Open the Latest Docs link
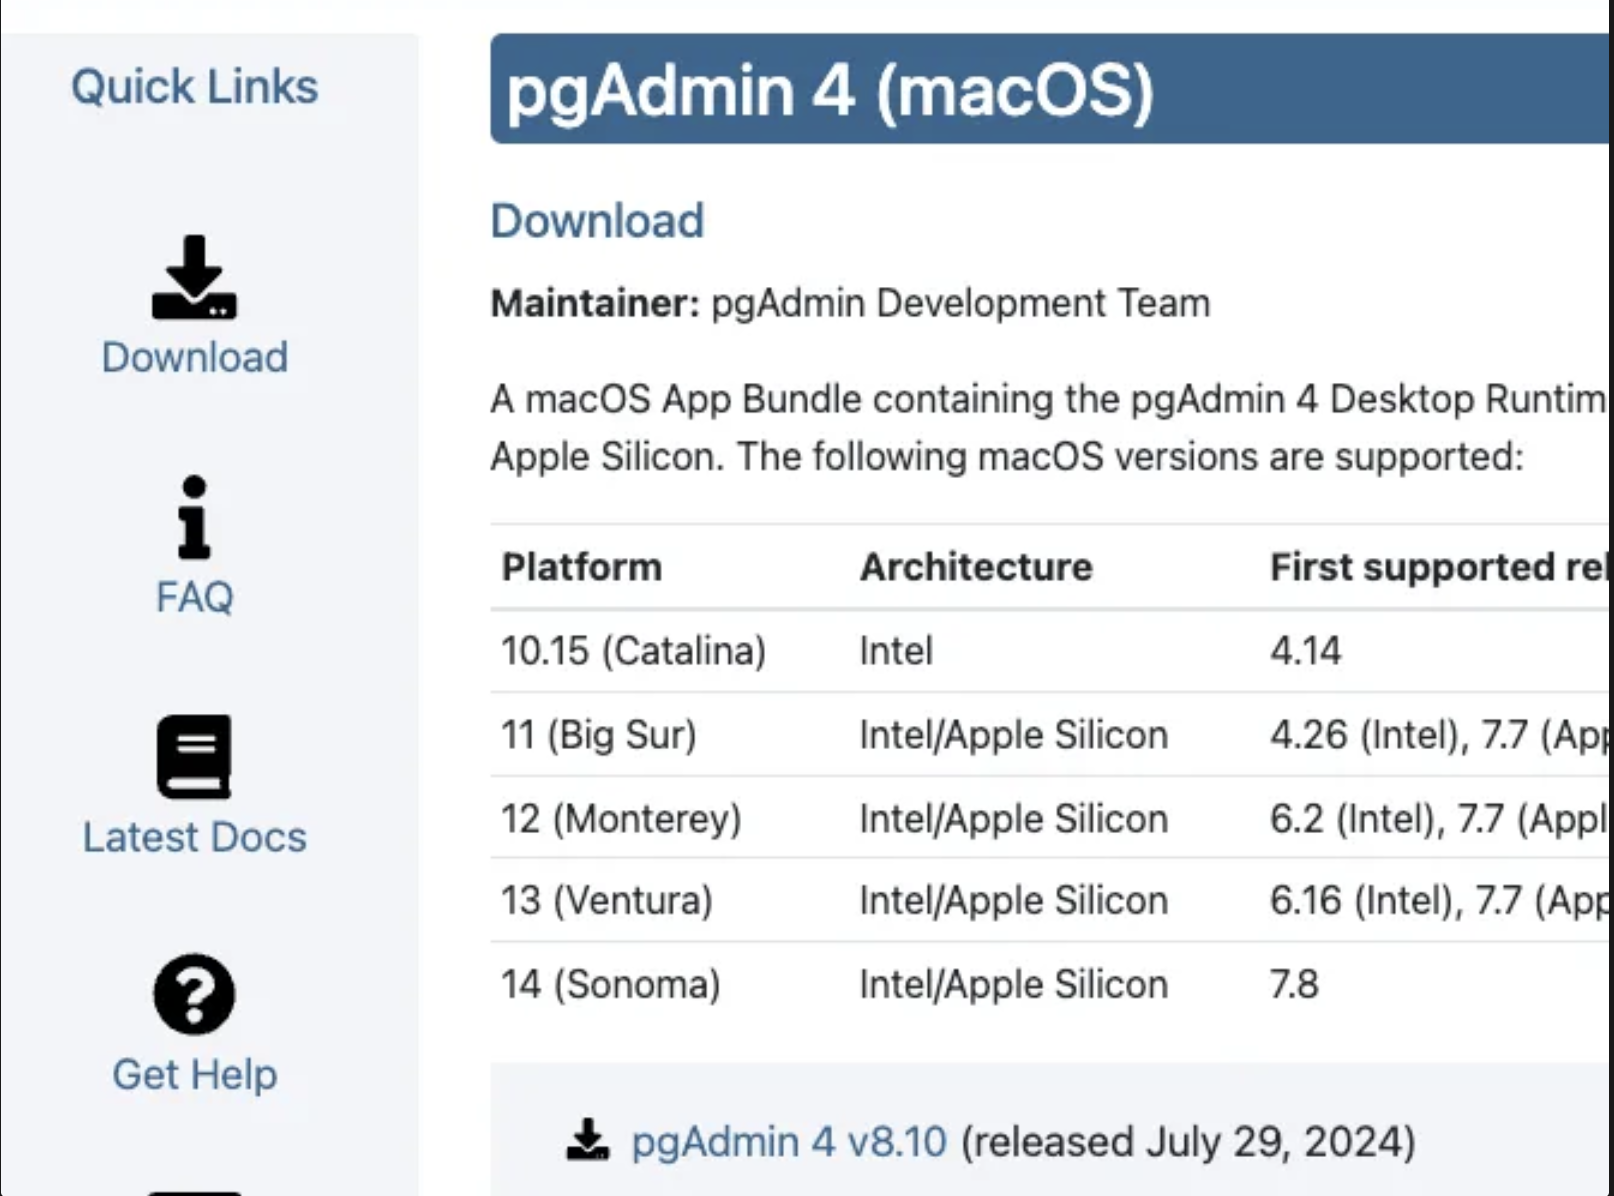1614x1196 pixels. click(x=194, y=837)
